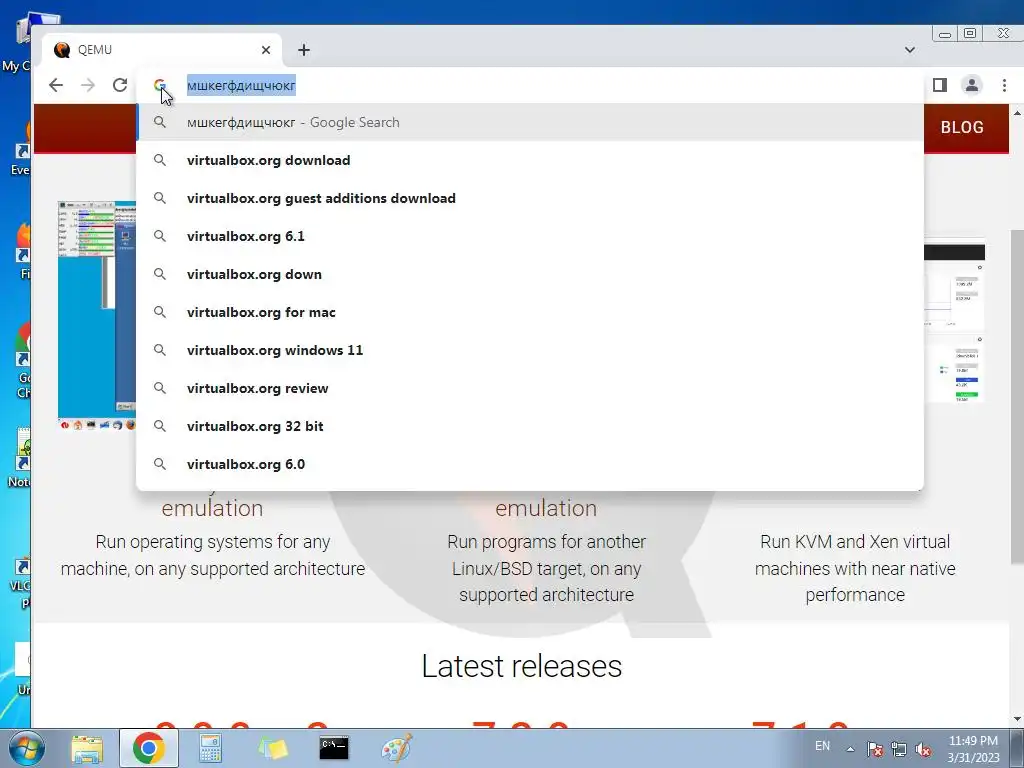This screenshot has width=1024, height=768.
Task: Show hidden system tray icons
Action: tap(850, 749)
